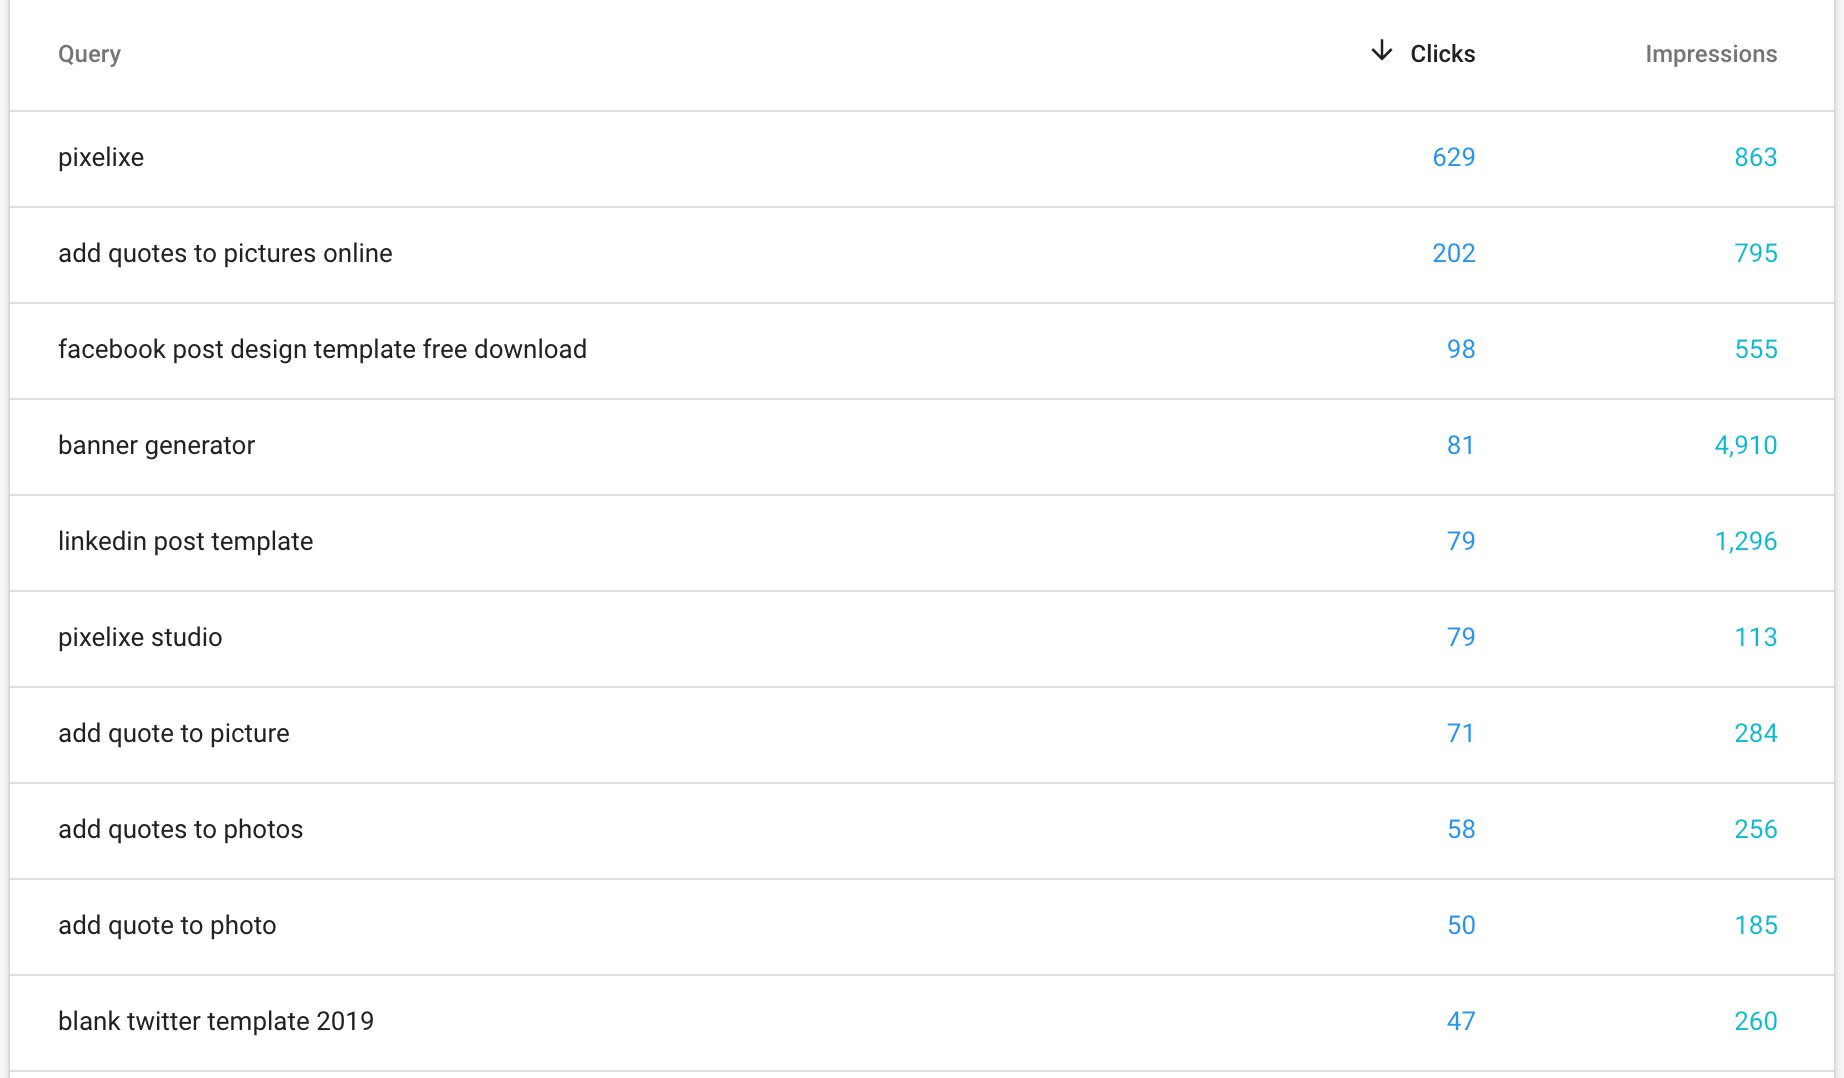1844x1078 pixels.
Task: Click 79 clicks for linkedin post template
Action: click(1461, 541)
